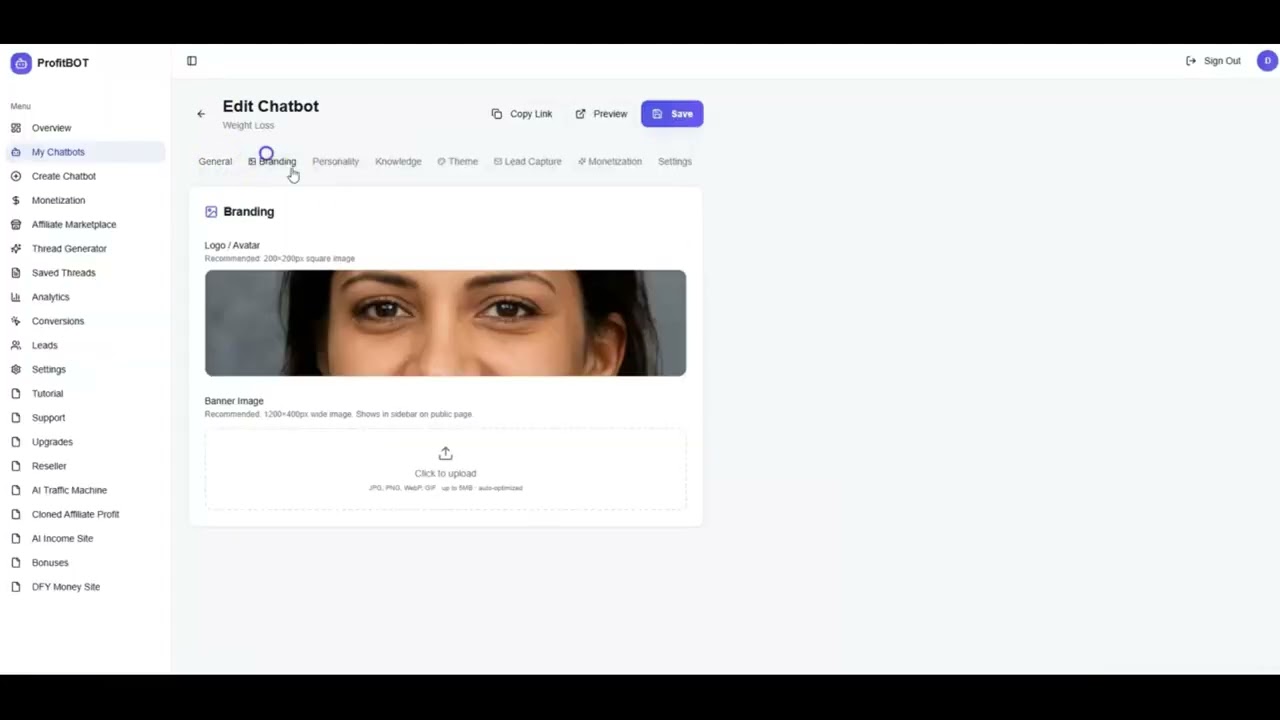Open Cloned Affiliate Profit page

point(85,514)
